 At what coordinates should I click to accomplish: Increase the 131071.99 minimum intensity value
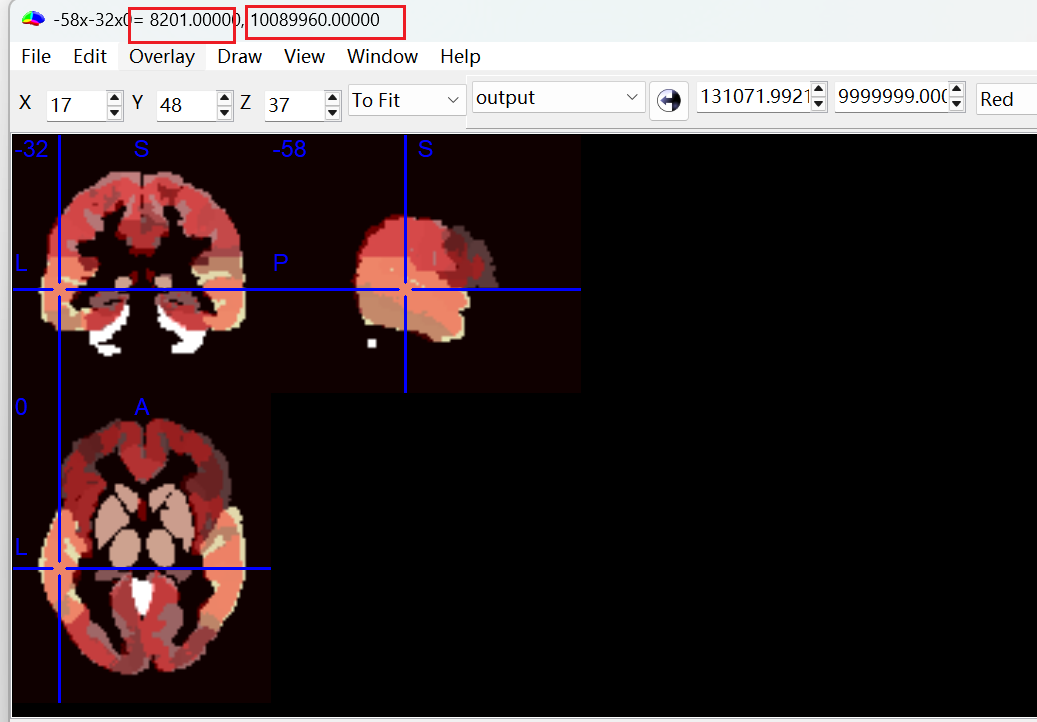[x=819, y=90]
